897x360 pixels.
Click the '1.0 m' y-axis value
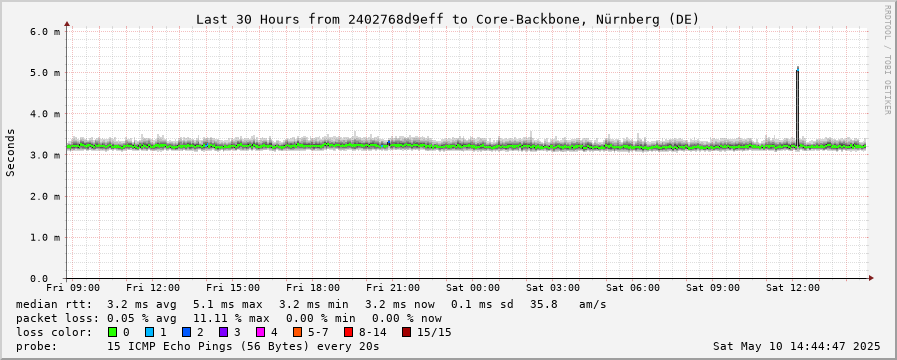[x=45, y=238]
